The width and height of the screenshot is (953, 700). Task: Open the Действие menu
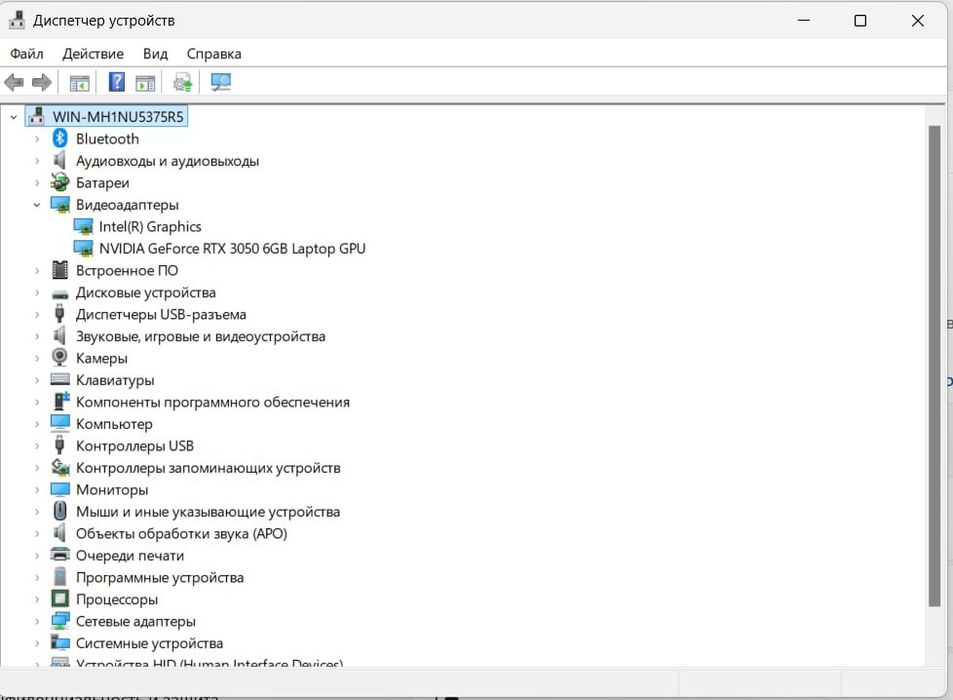point(93,54)
